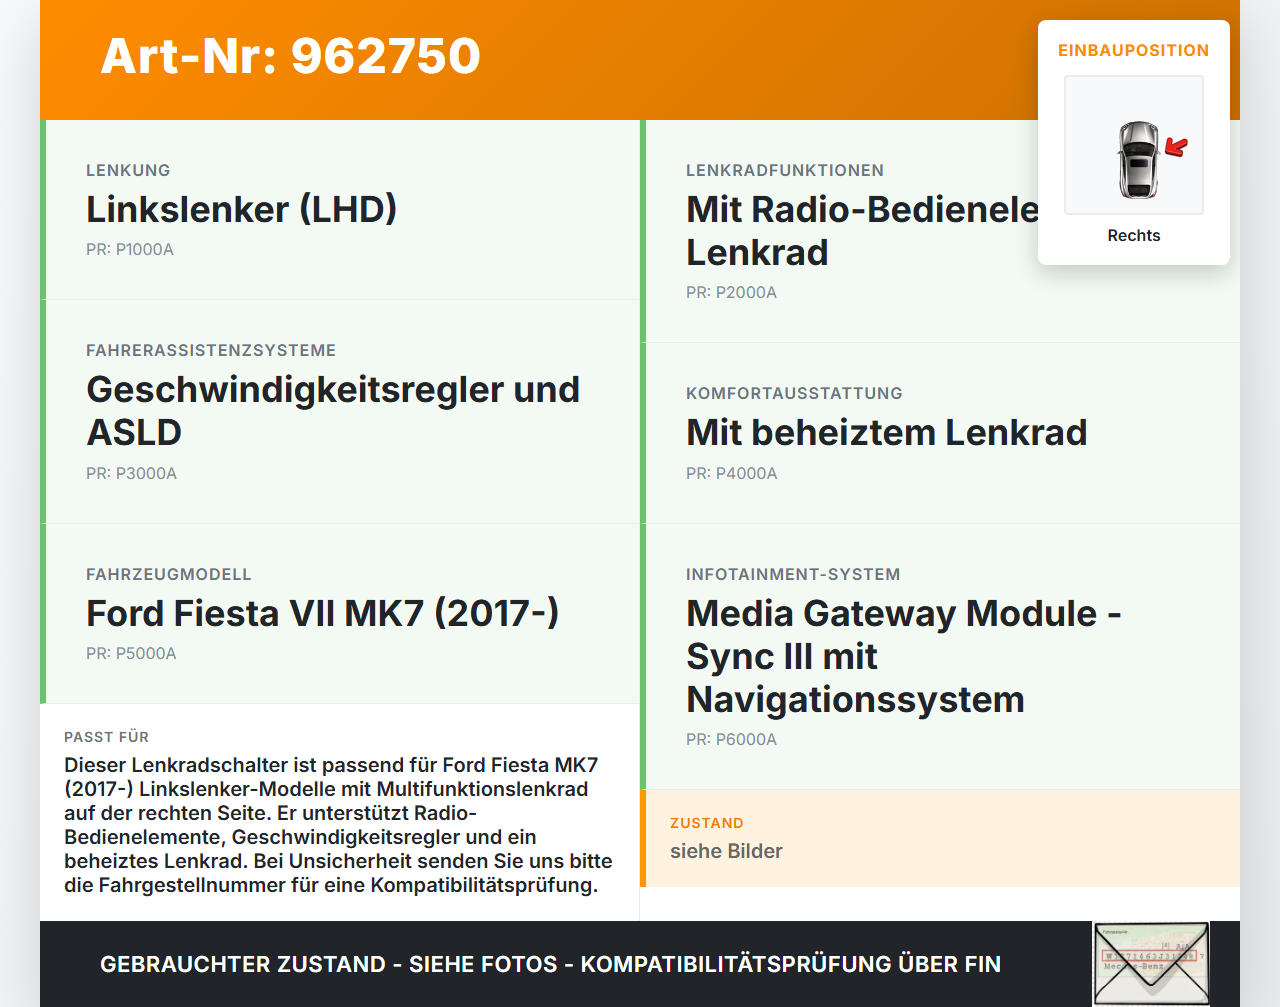Open the Fahrzeugschein document thumbnail
The image size is (1280, 1007).
click(1151, 962)
